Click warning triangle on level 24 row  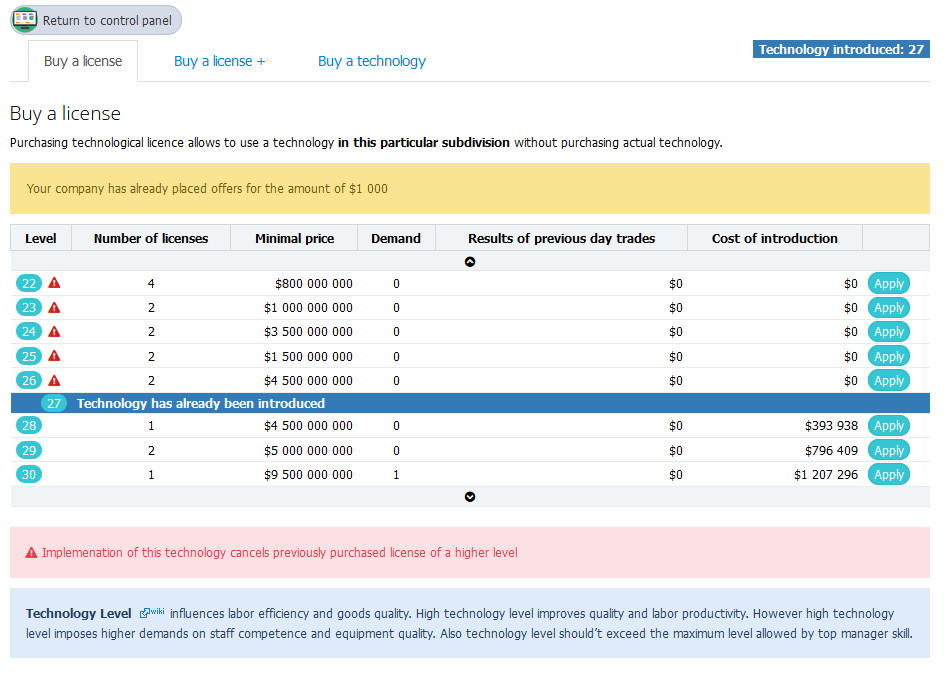click(54, 331)
